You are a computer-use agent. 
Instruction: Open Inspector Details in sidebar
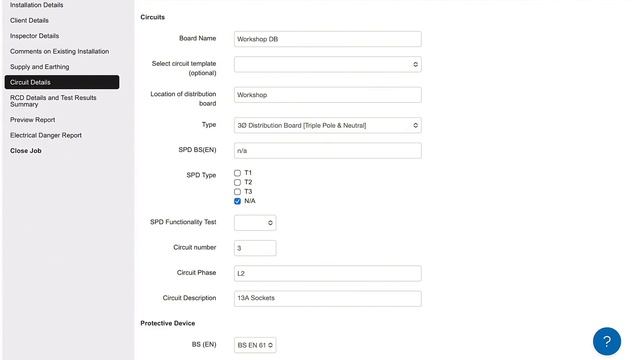pyautogui.click(x=34, y=36)
